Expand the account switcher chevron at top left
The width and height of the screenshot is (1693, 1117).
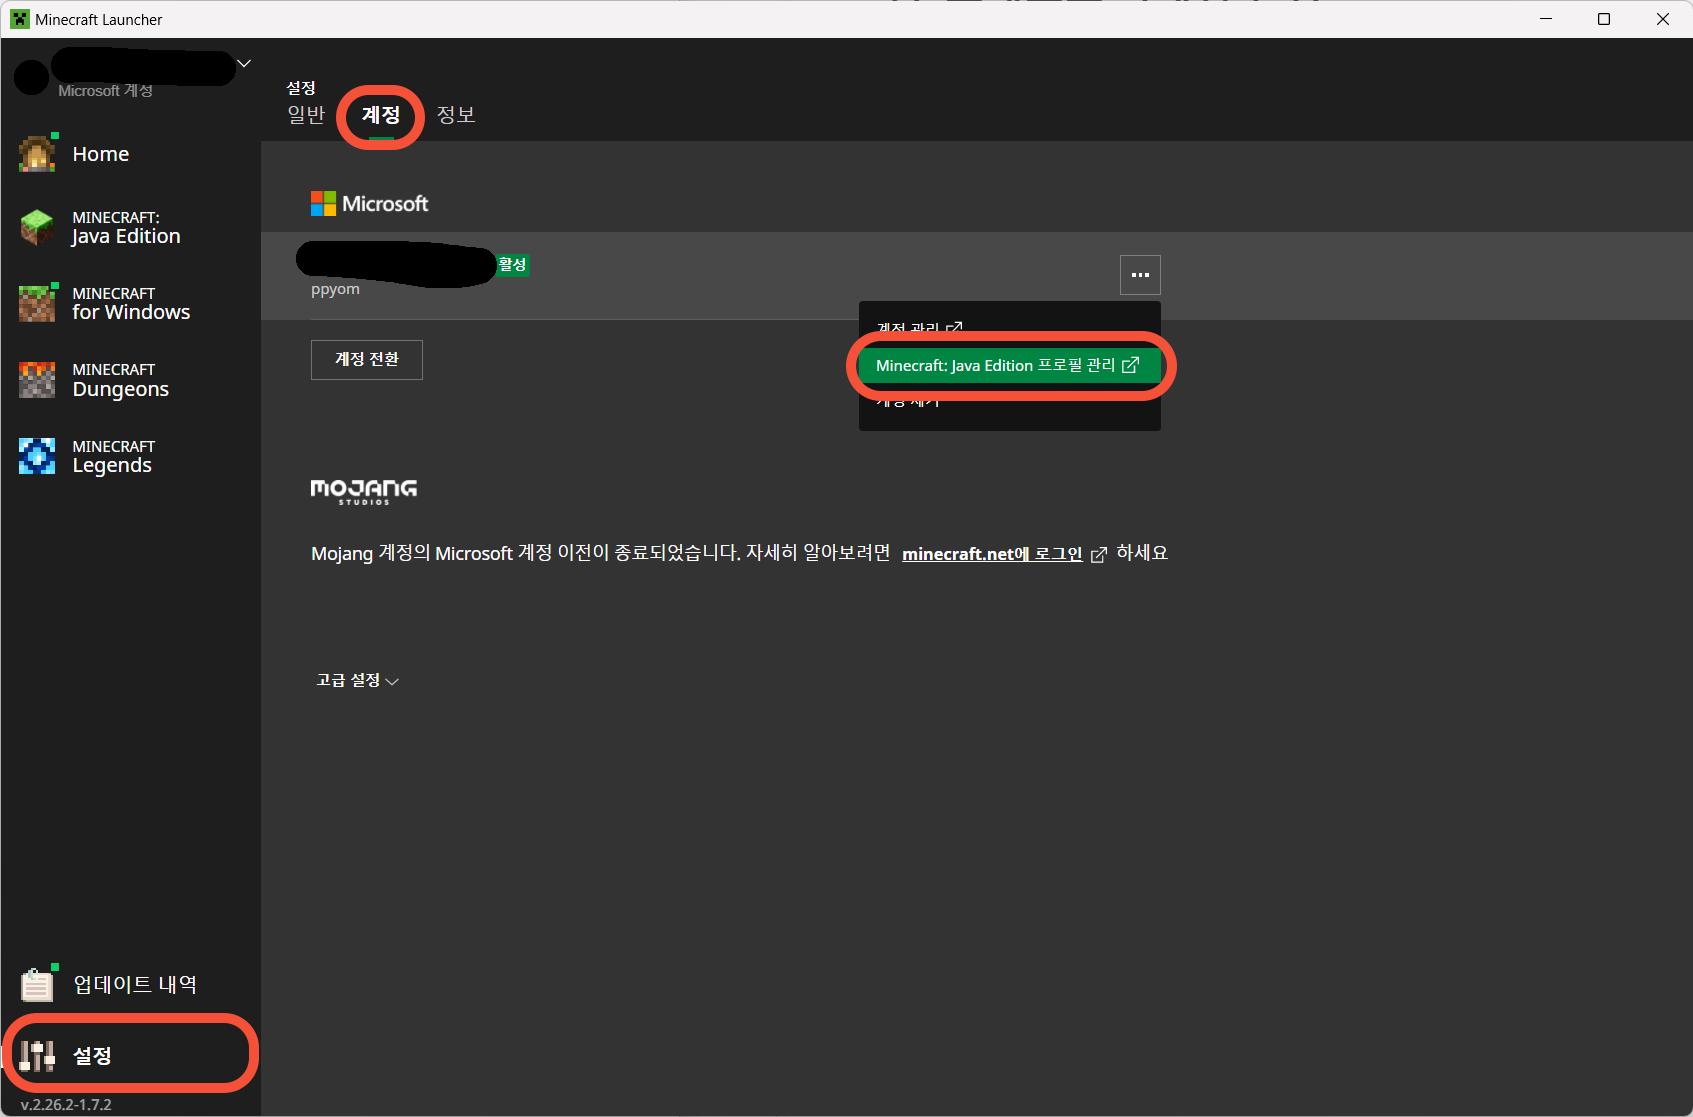click(243, 64)
